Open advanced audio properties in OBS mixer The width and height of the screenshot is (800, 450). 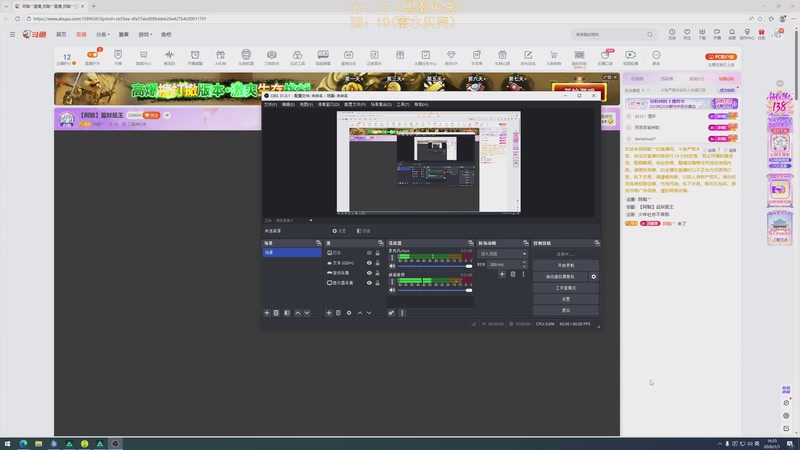click(x=391, y=313)
